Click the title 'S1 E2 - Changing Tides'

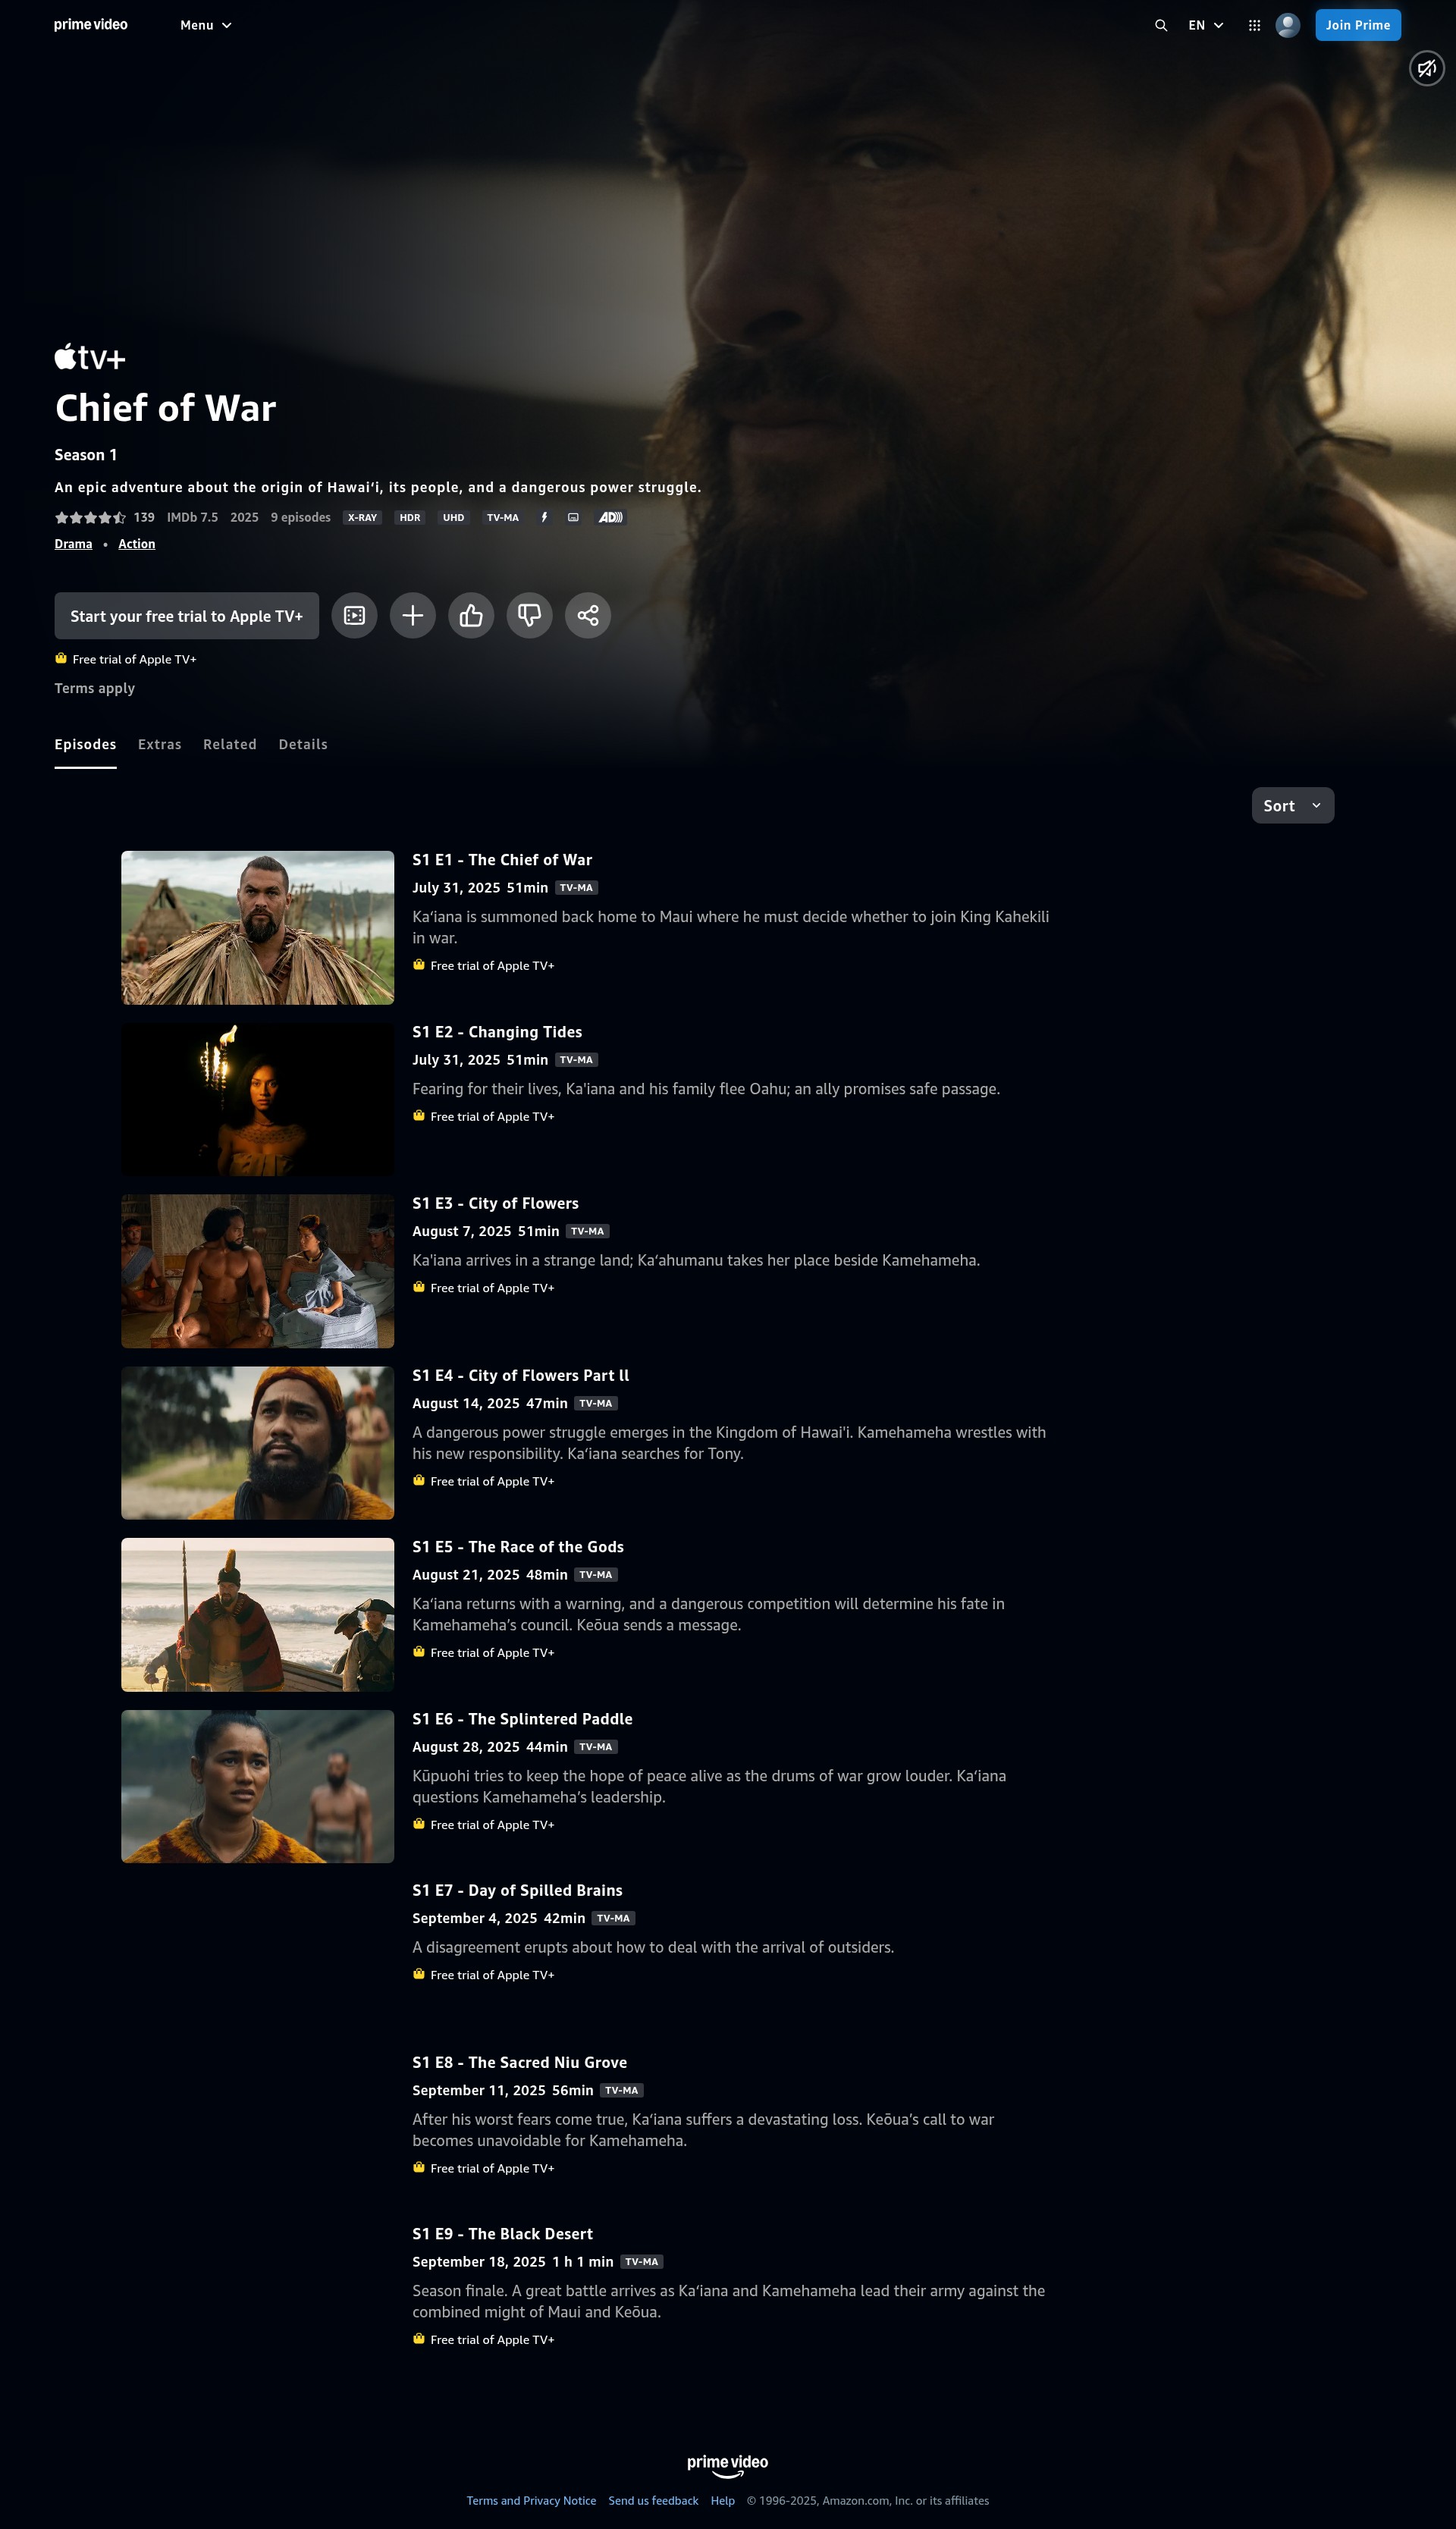(x=497, y=1032)
